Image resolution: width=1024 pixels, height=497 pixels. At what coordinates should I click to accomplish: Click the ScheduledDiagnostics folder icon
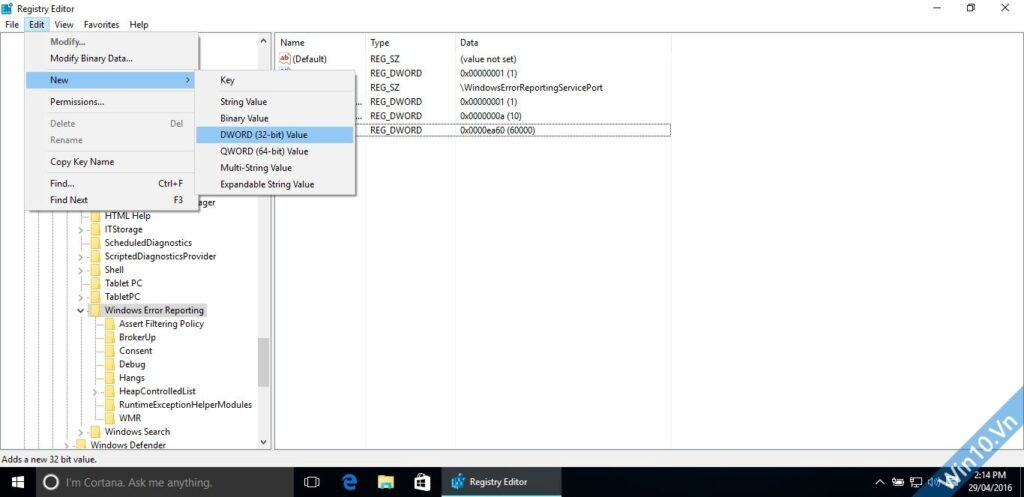[x=95, y=242]
